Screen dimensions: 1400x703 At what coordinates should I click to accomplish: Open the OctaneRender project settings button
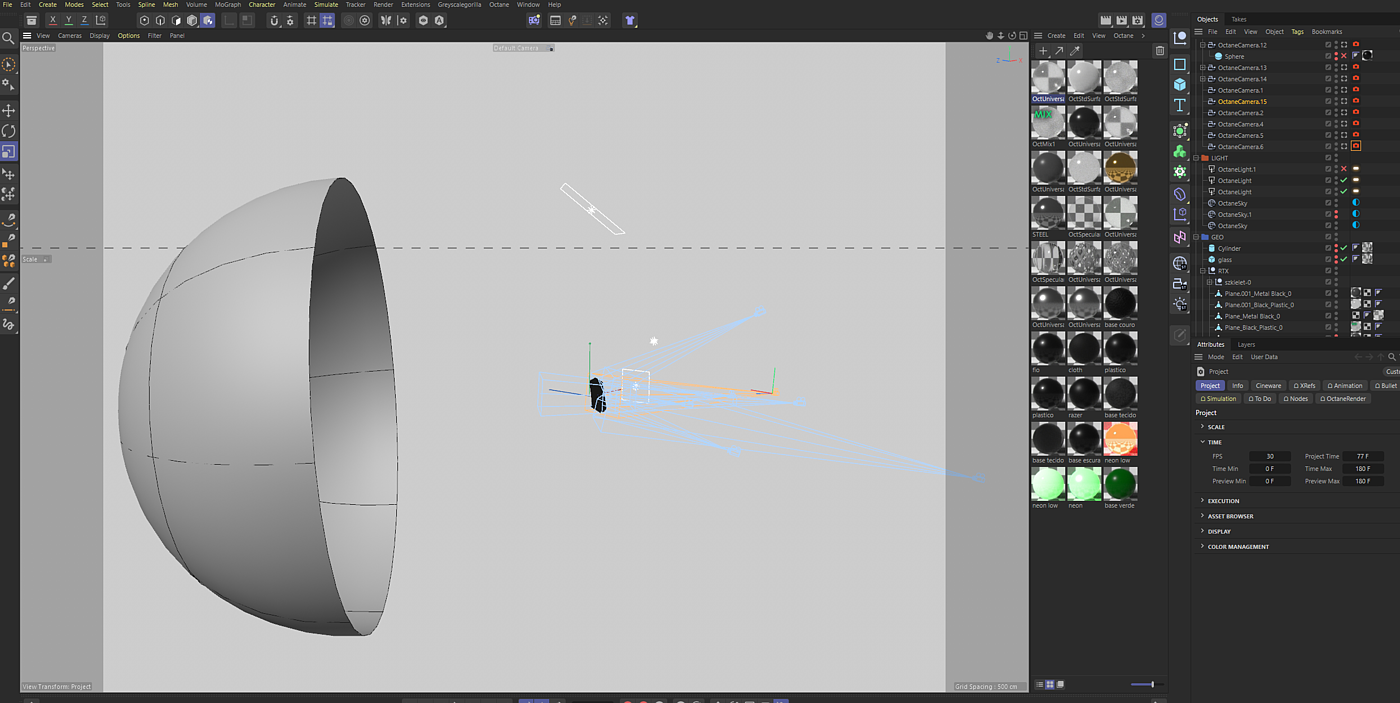tap(1342, 399)
